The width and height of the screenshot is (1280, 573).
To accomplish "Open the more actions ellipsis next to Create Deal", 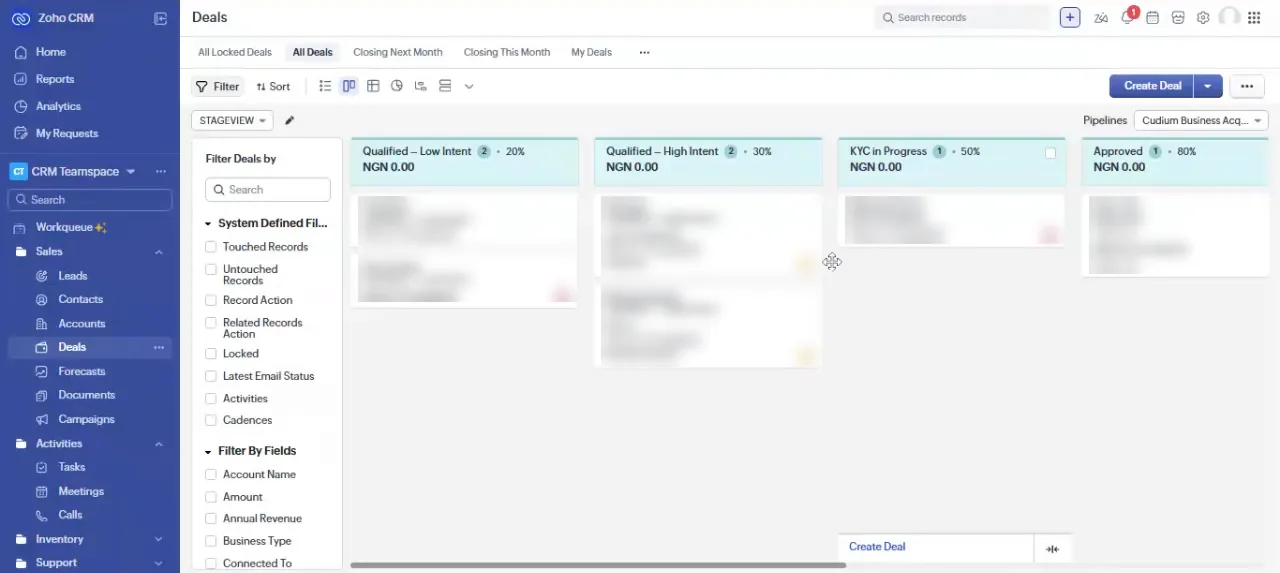I will 1246,86.
